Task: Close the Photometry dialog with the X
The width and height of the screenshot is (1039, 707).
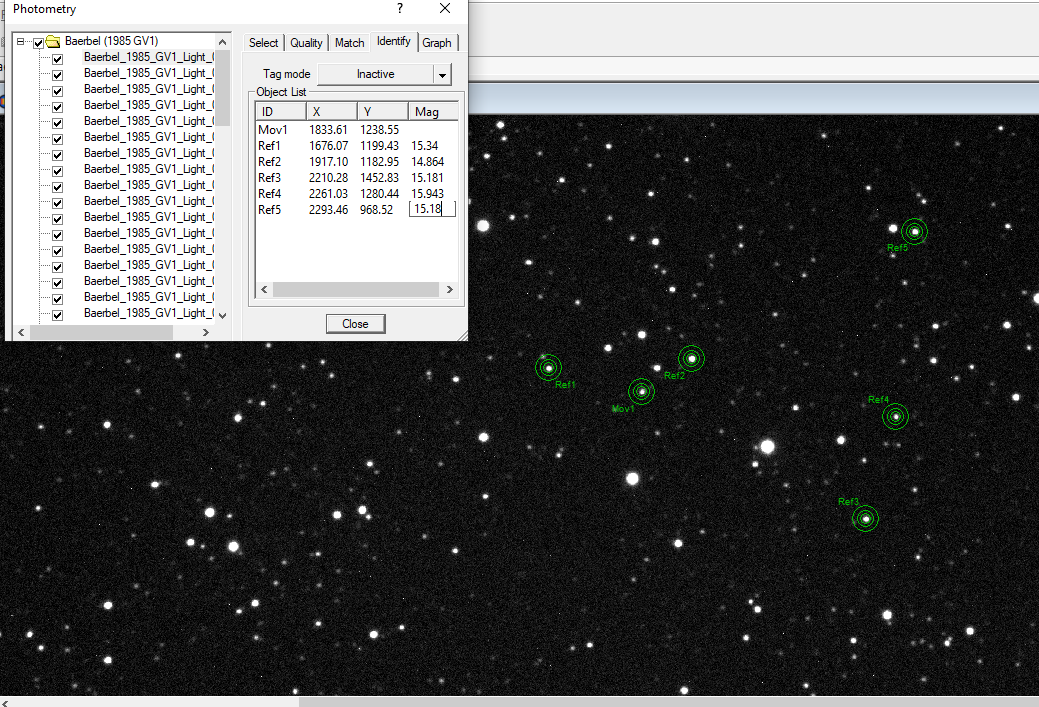Action: pyautogui.click(x=445, y=9)
